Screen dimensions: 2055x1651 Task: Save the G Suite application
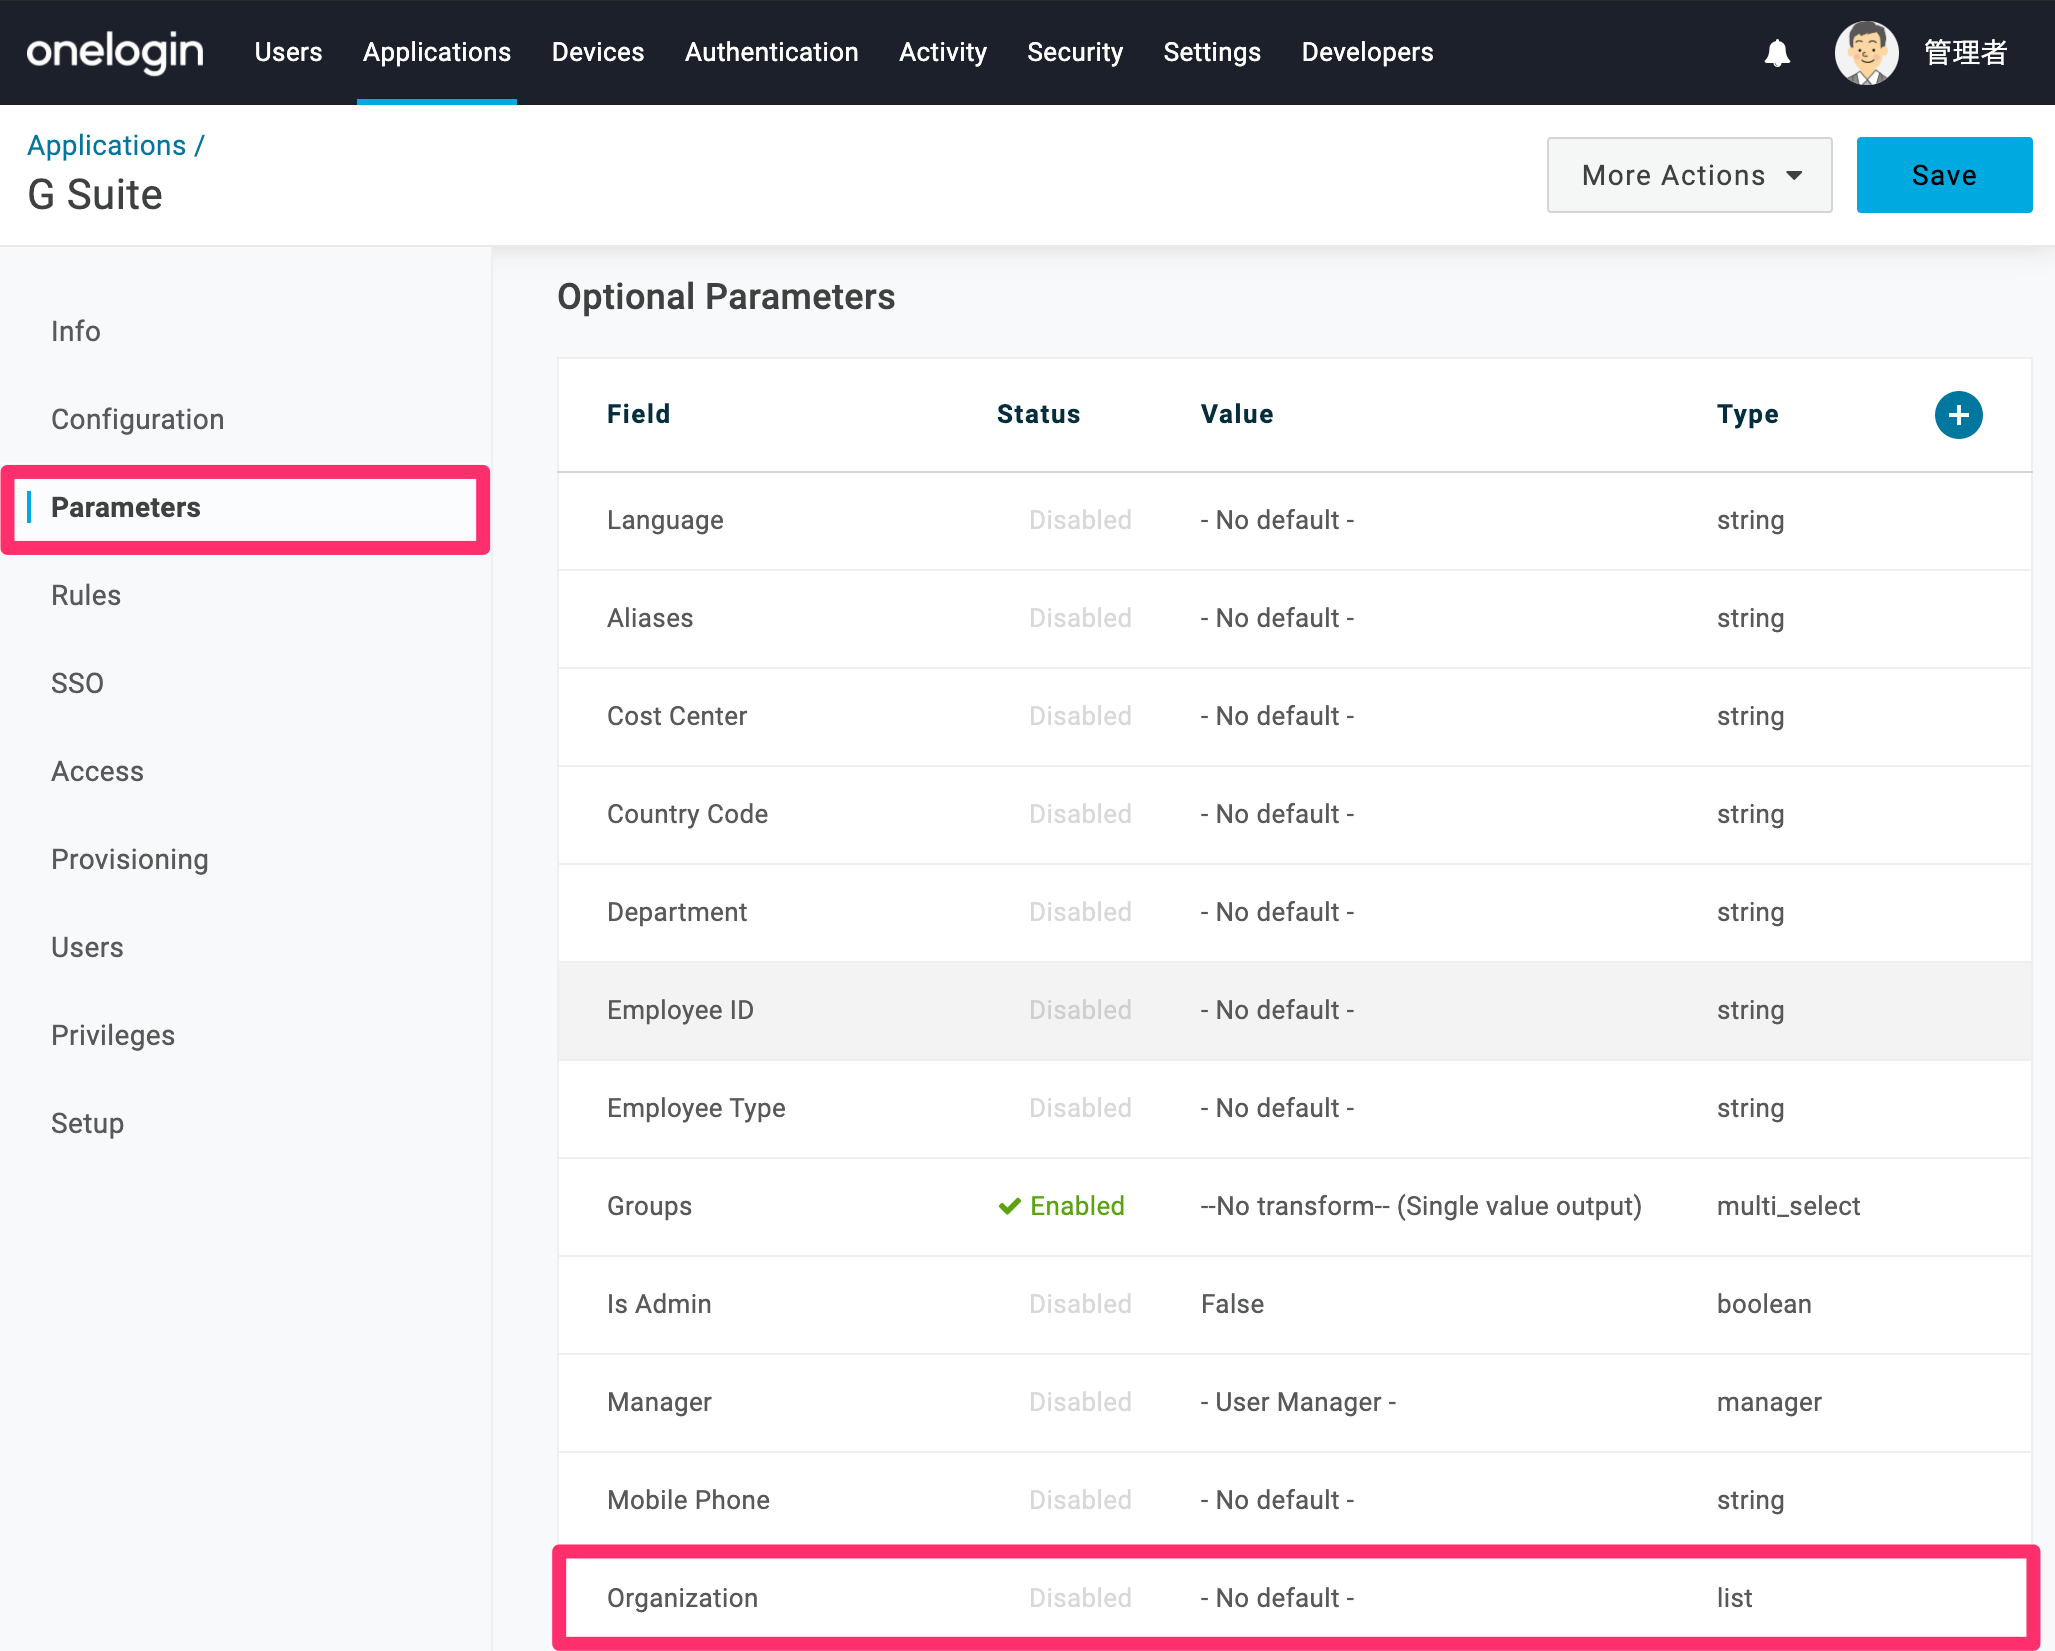[1944, 175]
